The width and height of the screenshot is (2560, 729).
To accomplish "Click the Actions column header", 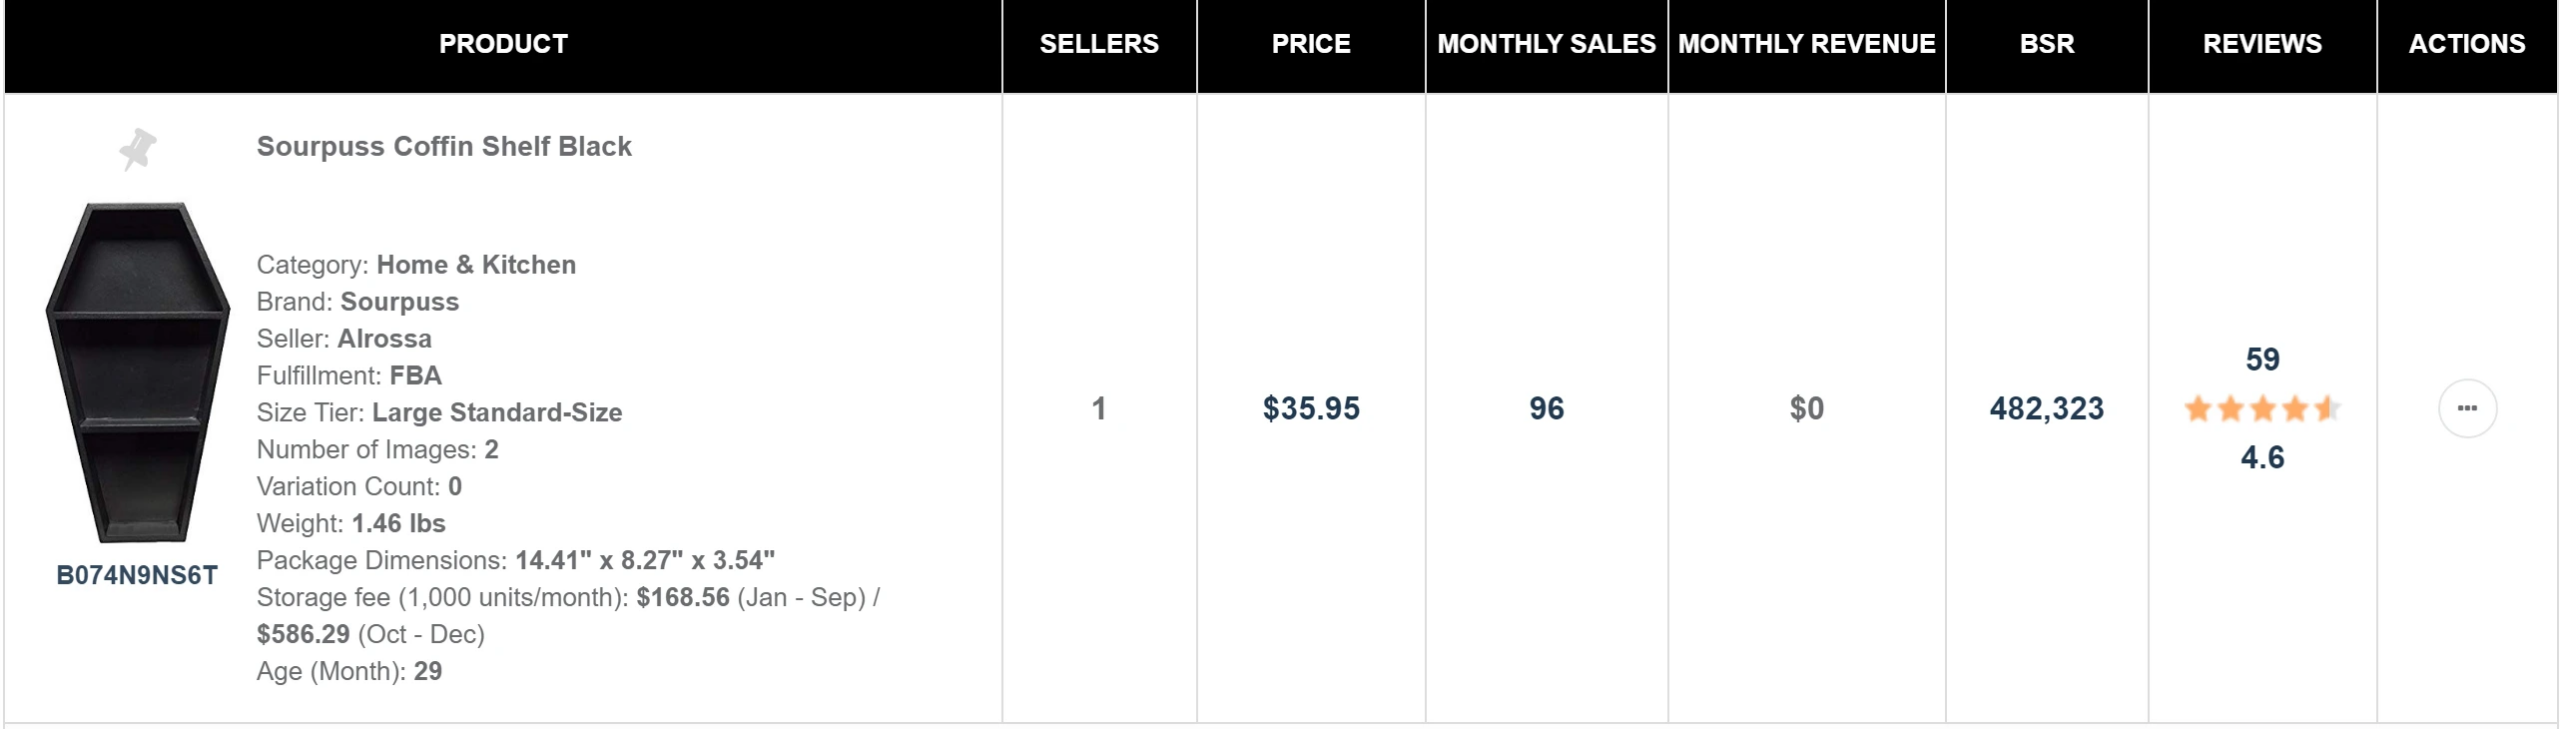I will coord(2466,44).
